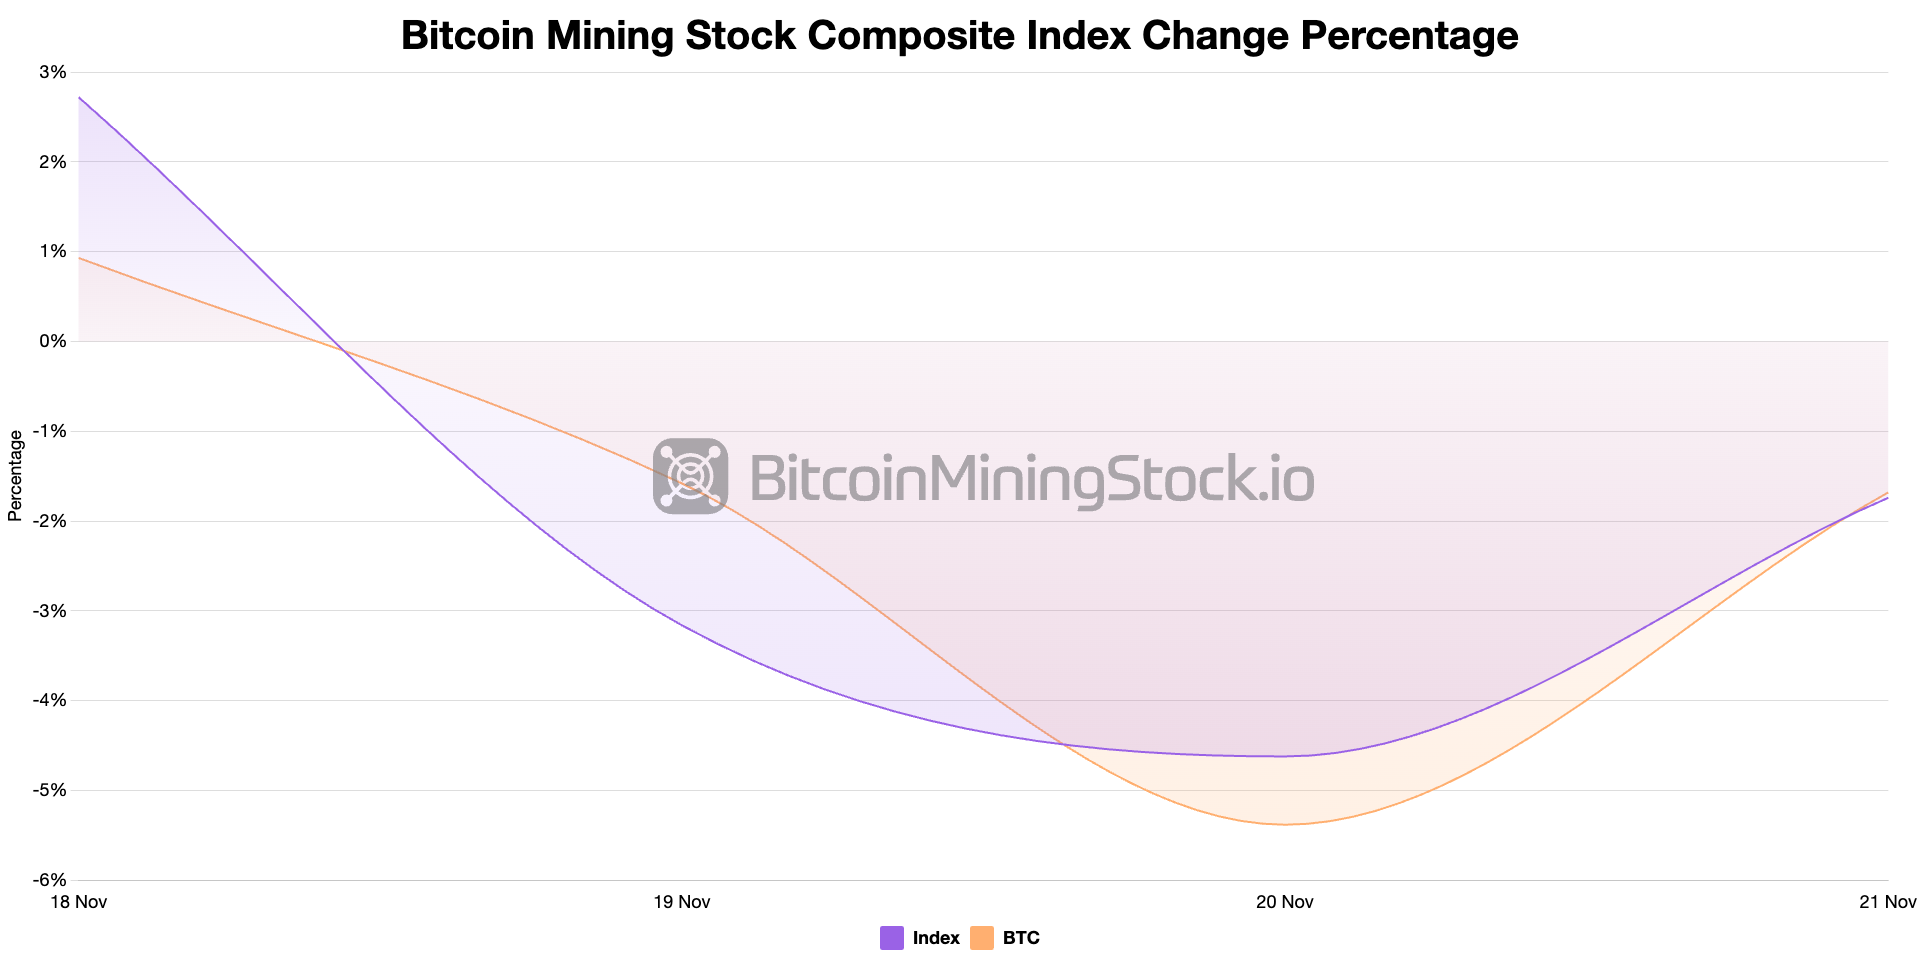Screen dimensions: 1920x960
Task: Click the -4% y-axis tick label
Action: point(50,700)
